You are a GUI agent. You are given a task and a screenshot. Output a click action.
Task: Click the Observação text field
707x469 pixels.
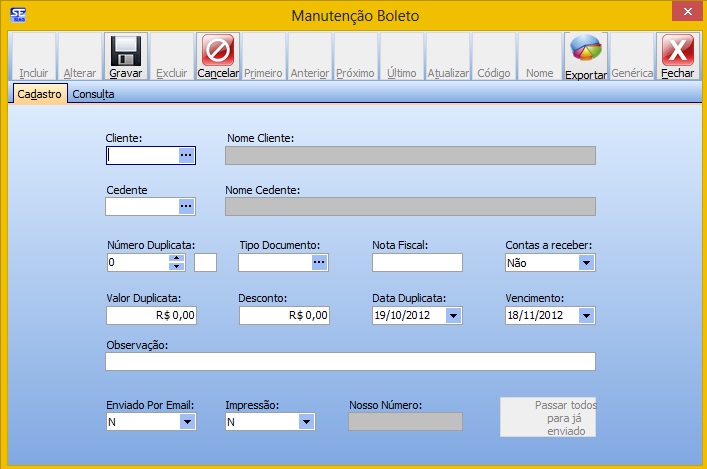(x=351, y=361)
